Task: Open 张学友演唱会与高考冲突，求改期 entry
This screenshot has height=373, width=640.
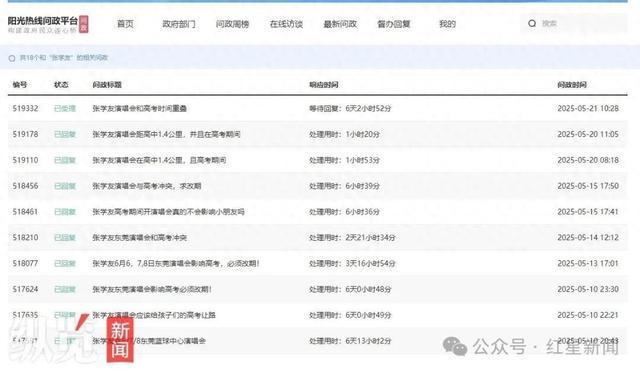Action: click(x=147, y=186)
